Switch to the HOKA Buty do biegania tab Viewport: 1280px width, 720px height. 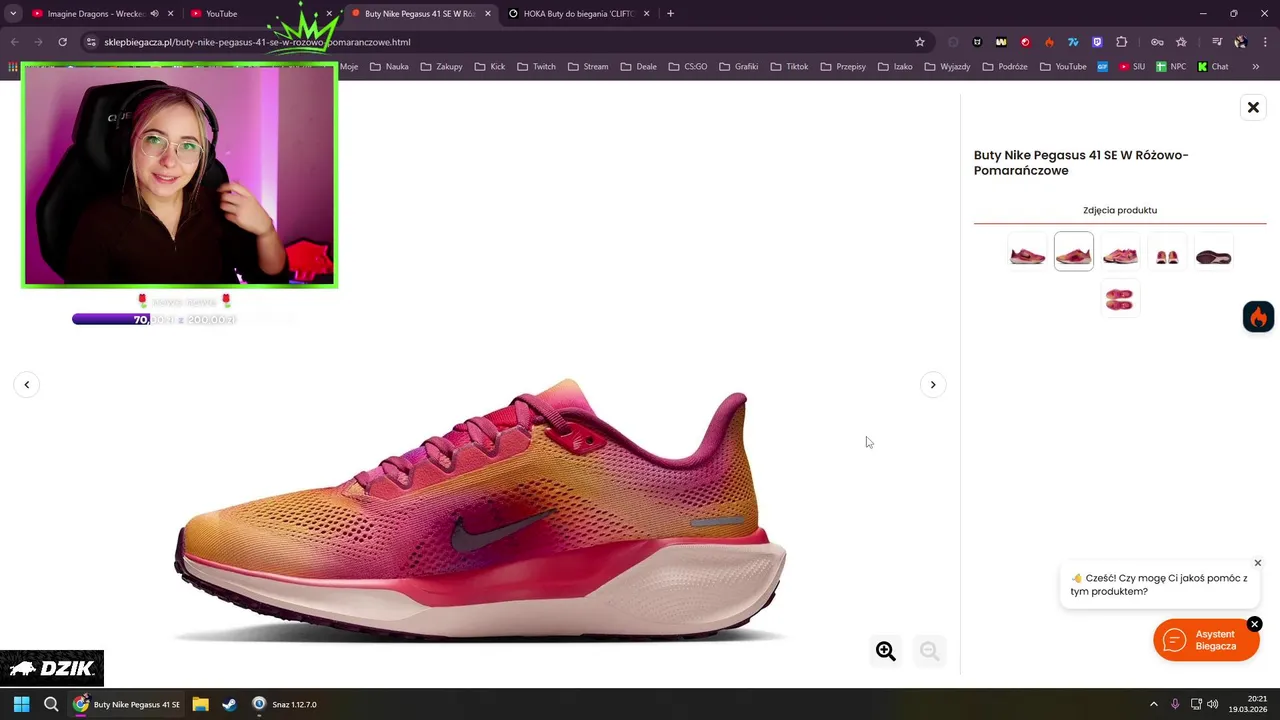(578, 14)
